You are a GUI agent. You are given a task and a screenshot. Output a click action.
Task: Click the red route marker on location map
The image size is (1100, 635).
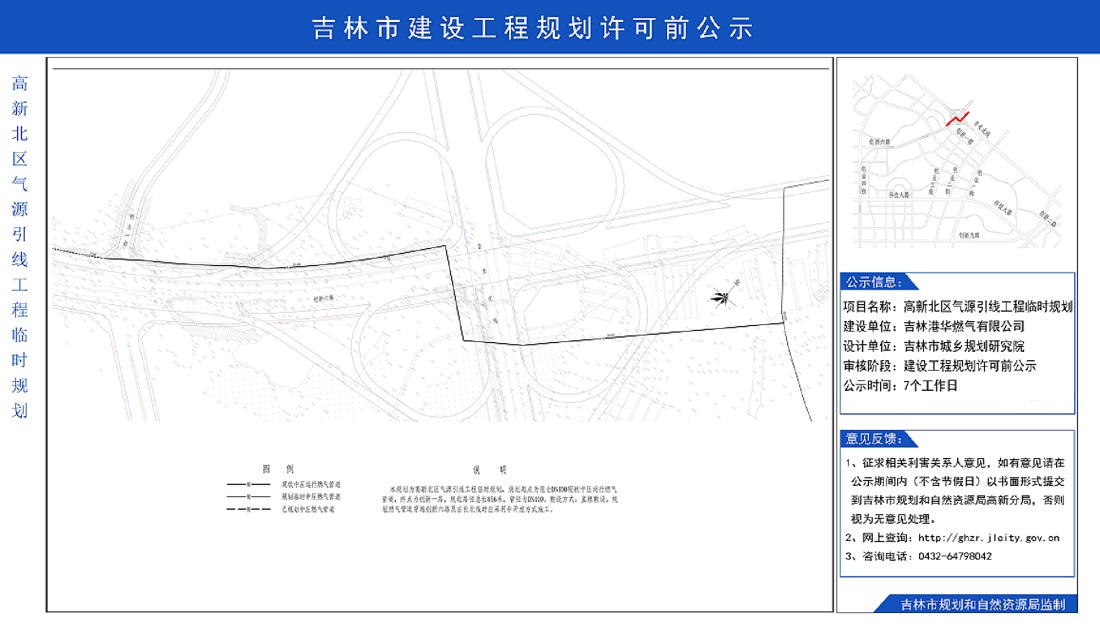click(957, 119)
